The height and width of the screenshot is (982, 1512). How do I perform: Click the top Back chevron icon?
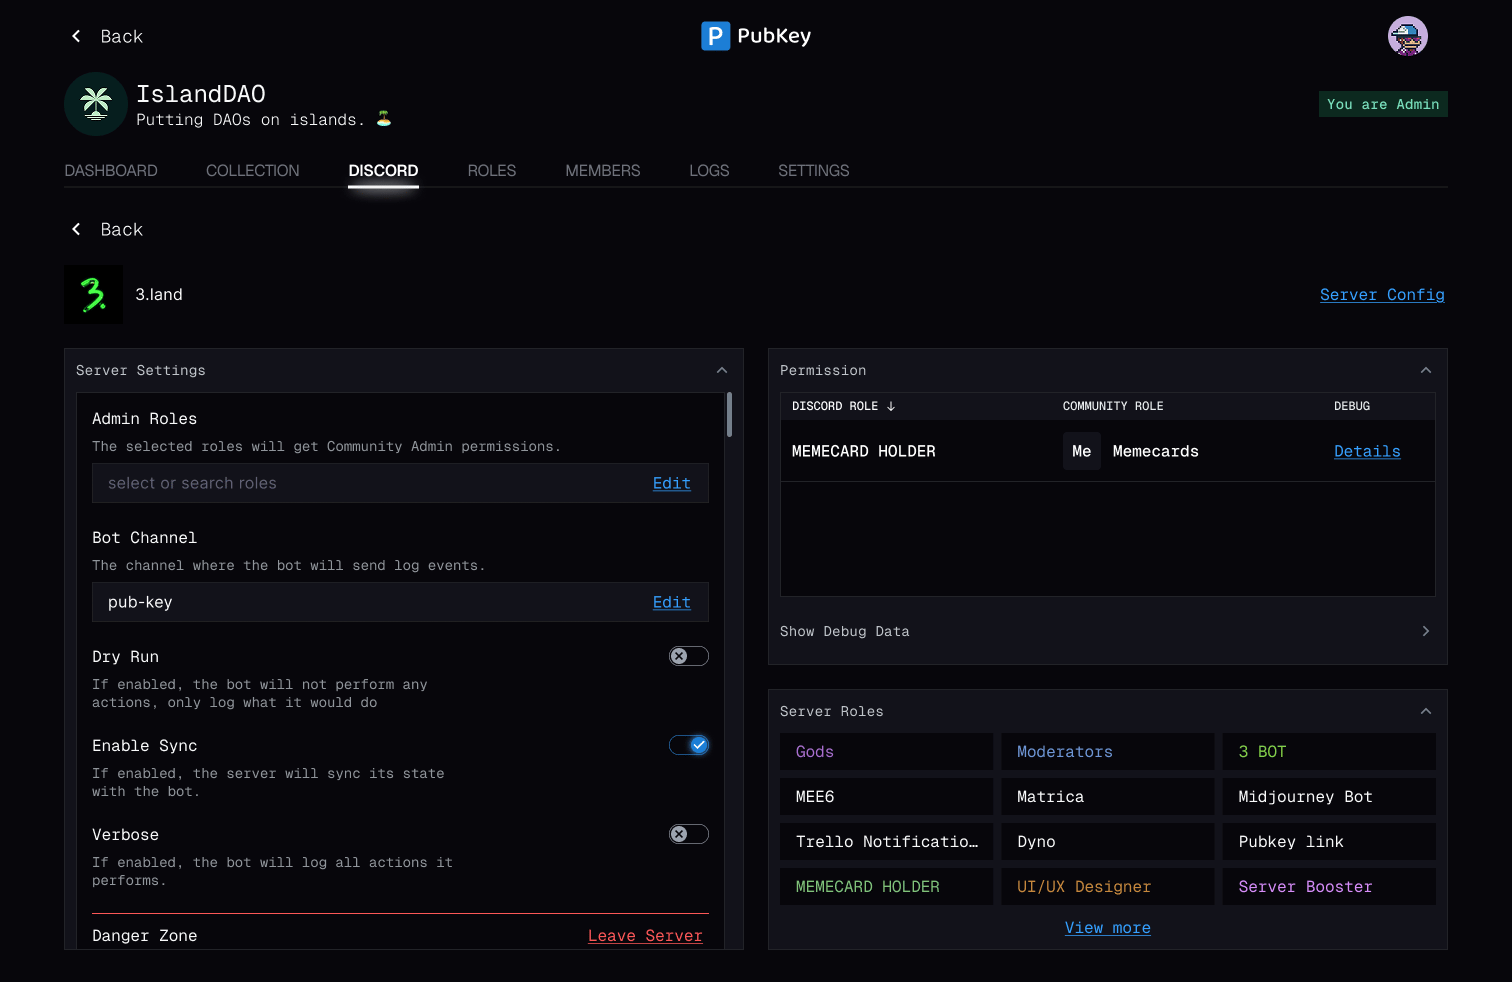click(76, 36)
